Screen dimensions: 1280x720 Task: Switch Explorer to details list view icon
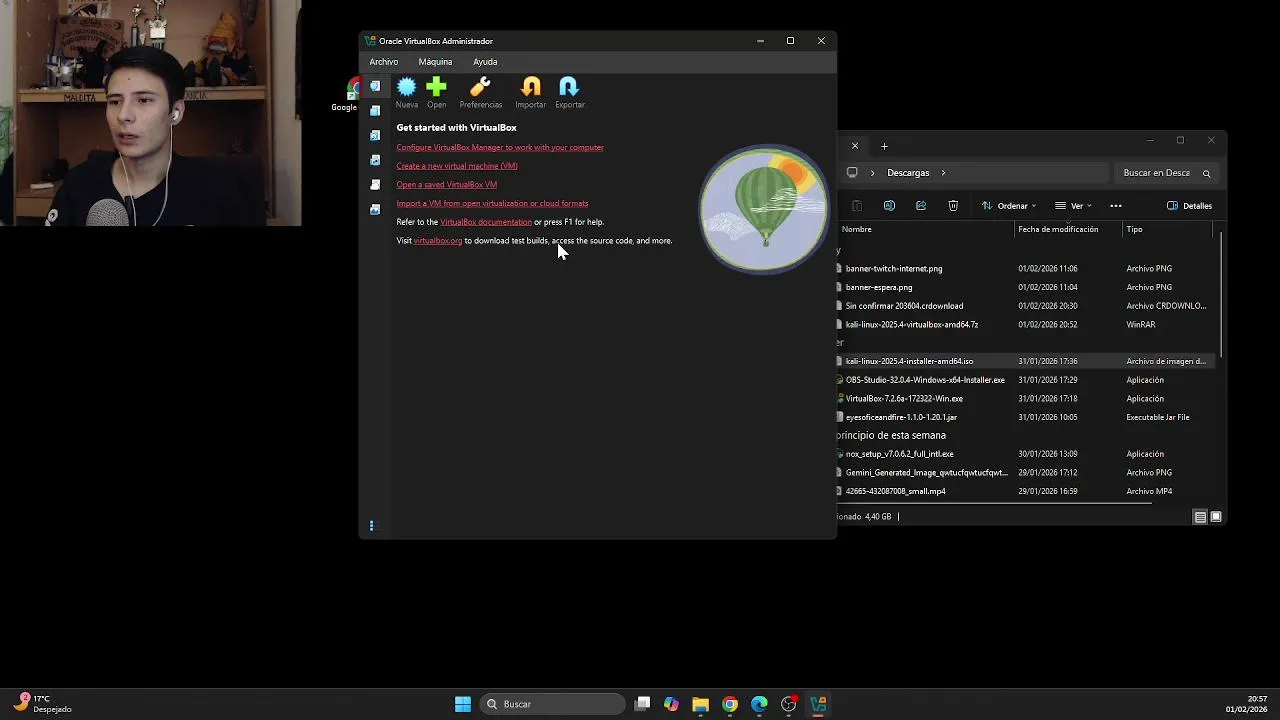[1200, 517]
